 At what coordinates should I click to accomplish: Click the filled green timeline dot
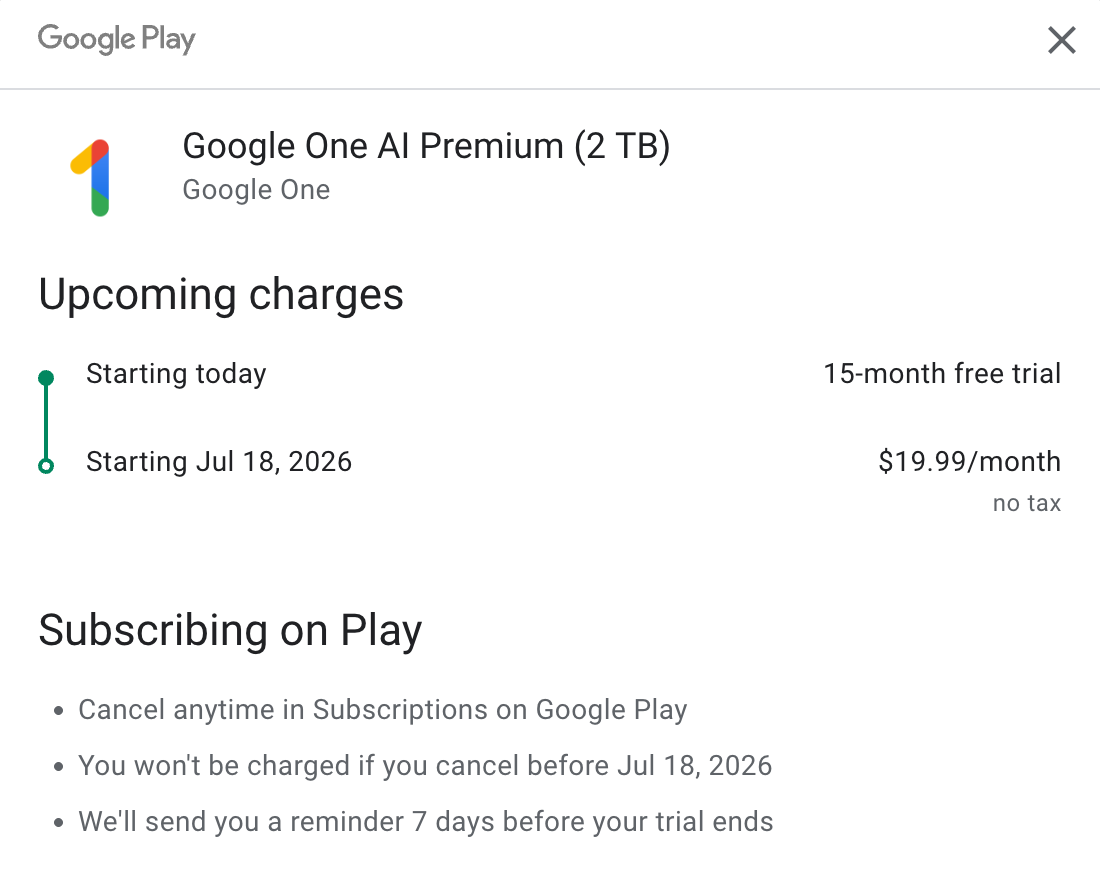click(46, 378)
